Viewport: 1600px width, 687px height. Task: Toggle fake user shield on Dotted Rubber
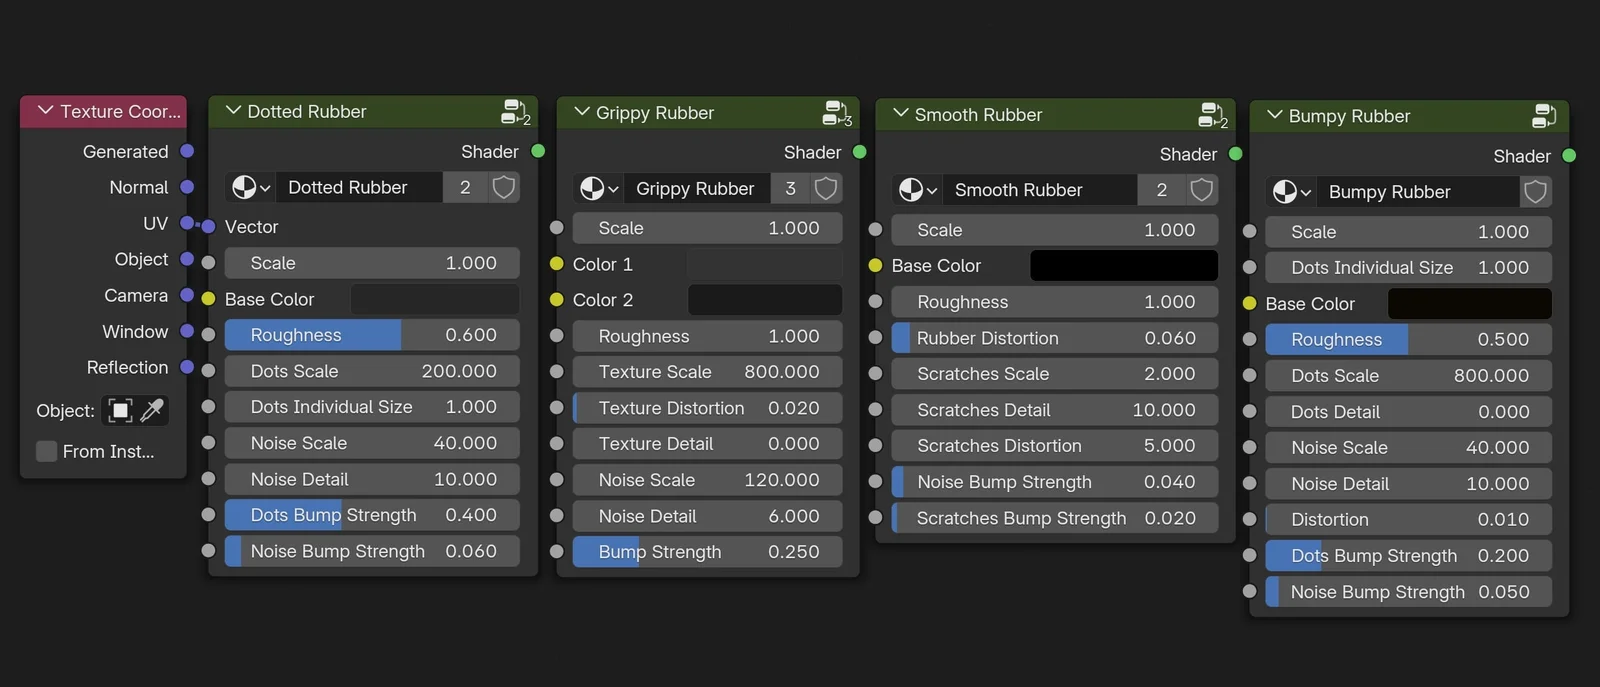(x=504, y=187)
